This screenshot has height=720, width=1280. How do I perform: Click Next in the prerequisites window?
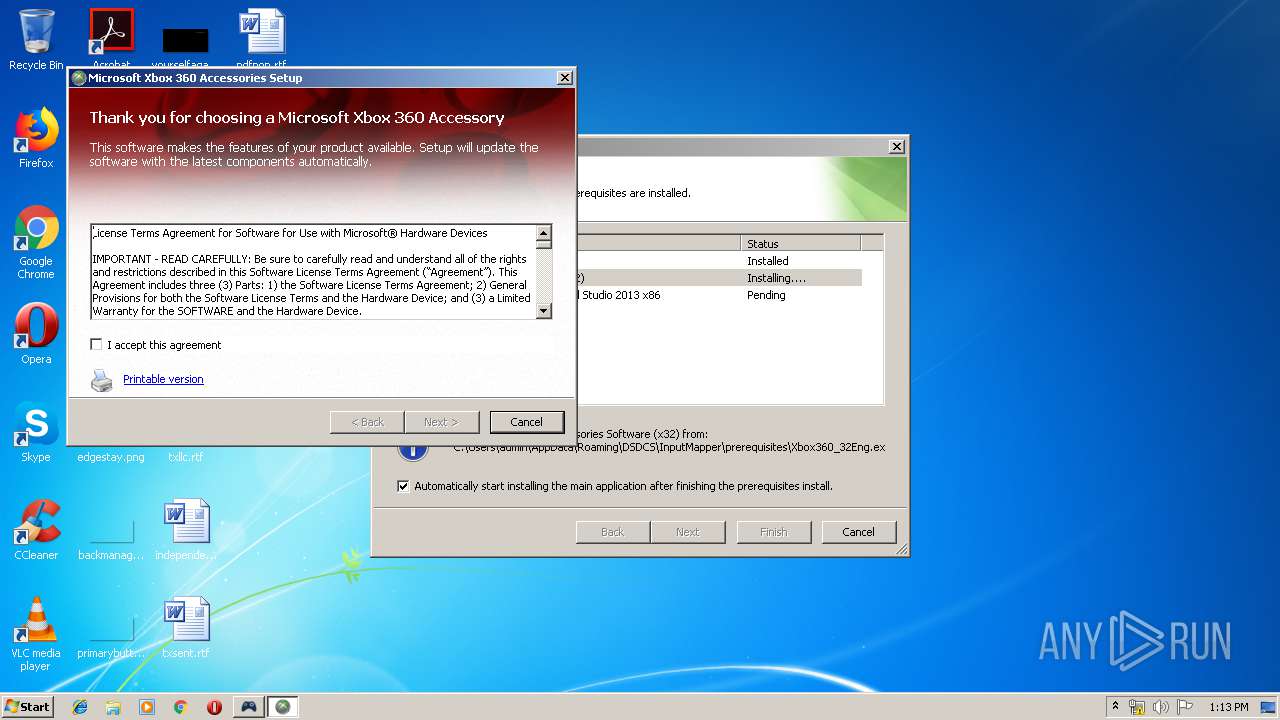coord(687,532)
